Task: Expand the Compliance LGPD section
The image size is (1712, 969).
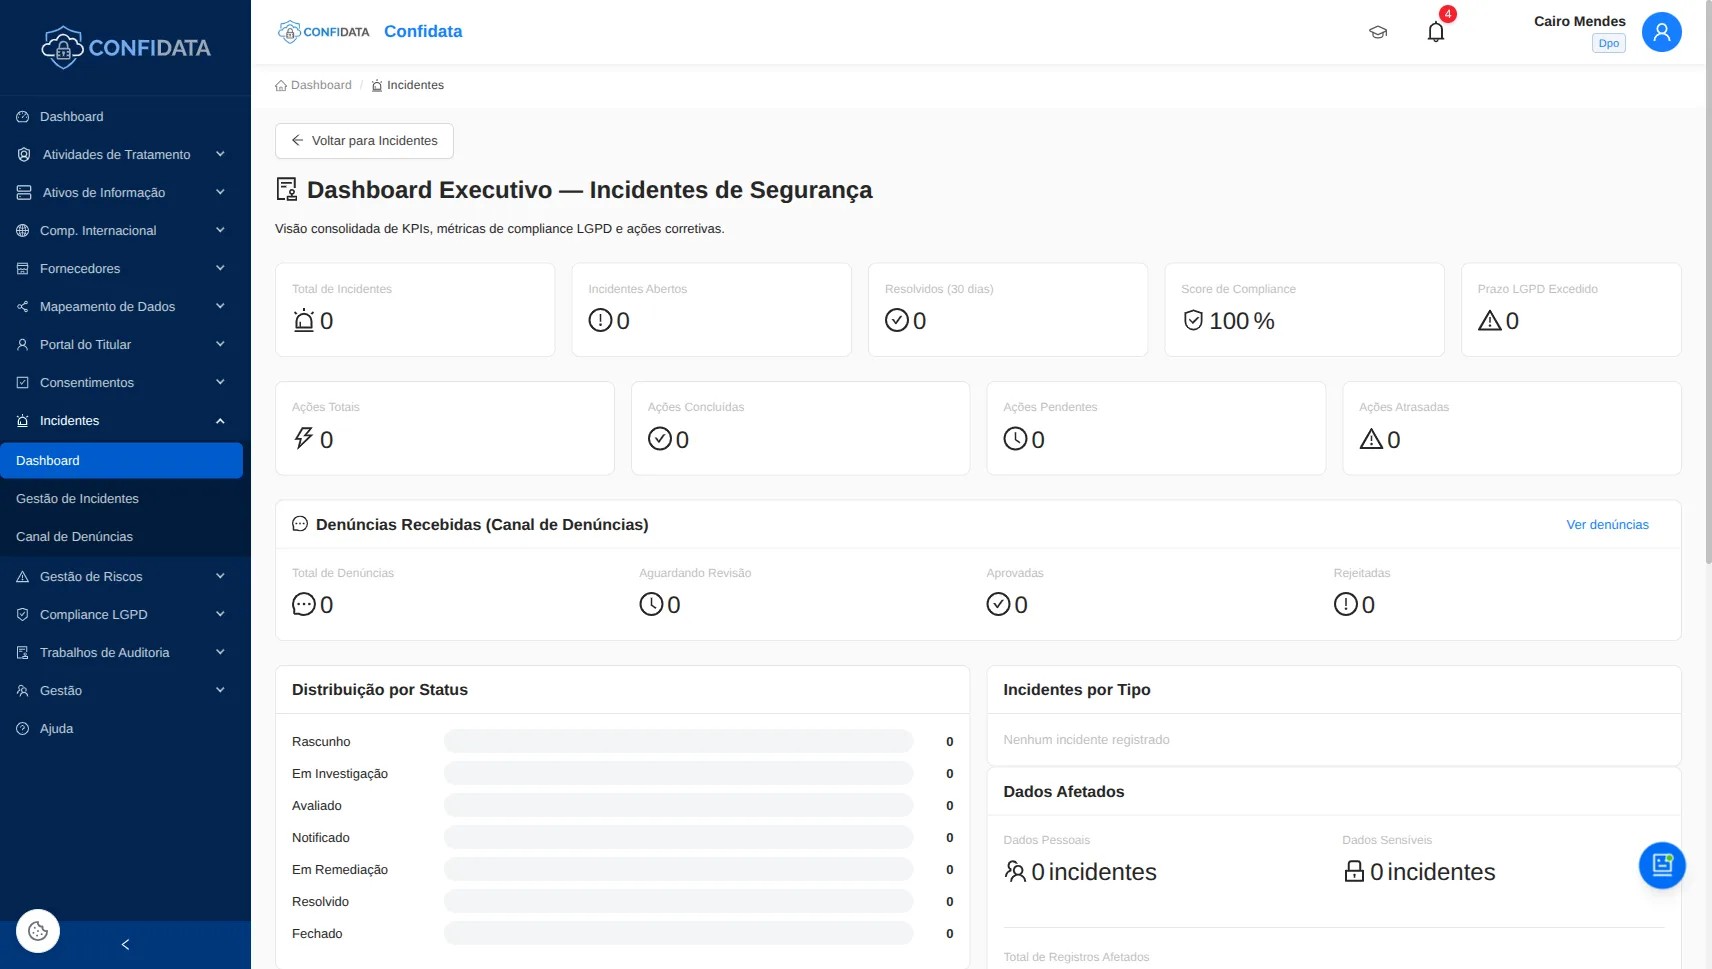Action: coord(219,614)
